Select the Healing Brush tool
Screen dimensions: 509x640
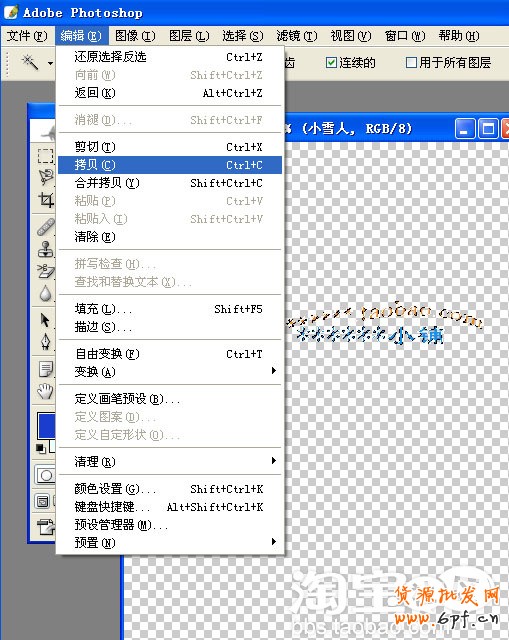click(x=46, y=227)
